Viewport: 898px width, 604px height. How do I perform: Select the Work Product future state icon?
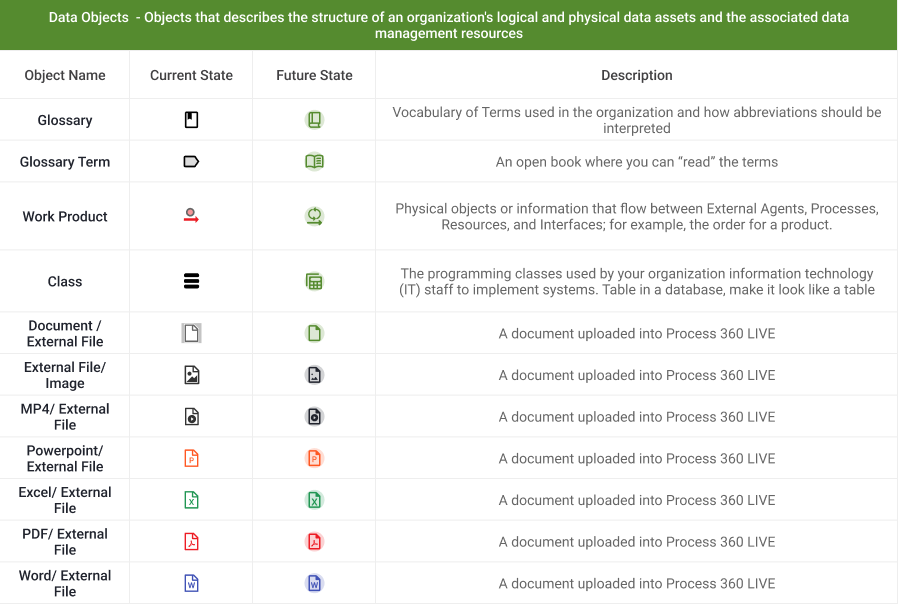coord(314,216)
